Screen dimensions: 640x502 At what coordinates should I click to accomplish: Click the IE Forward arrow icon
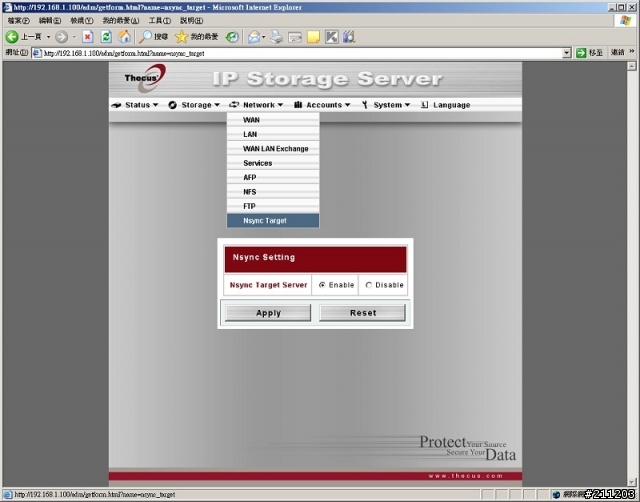click(x=61, y=37)
